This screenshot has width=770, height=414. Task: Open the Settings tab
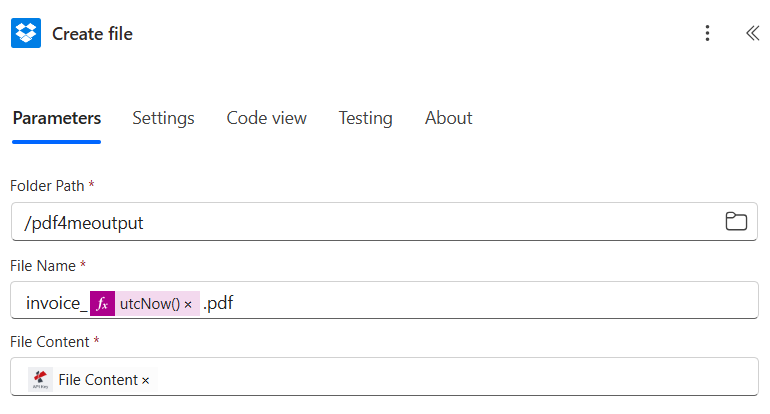[163, 118]
